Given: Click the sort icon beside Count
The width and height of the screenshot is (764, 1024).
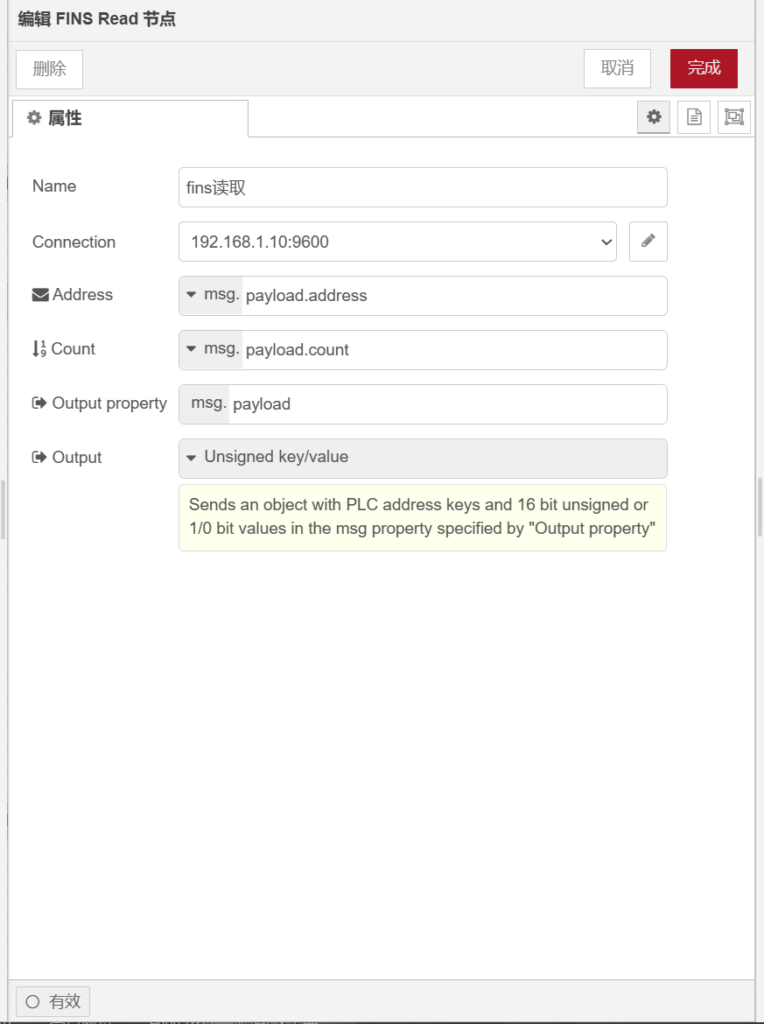Looking at the screenshot, I should [39, 349].
